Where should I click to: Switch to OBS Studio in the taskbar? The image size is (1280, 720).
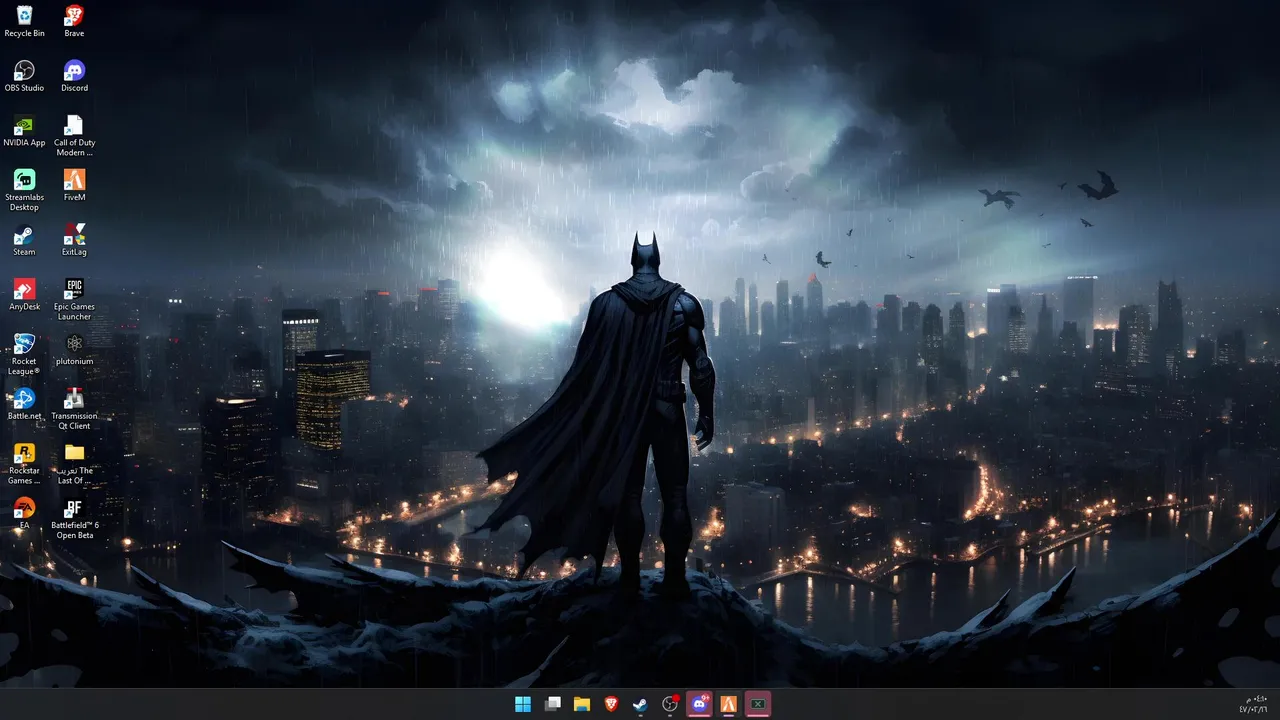670,704
